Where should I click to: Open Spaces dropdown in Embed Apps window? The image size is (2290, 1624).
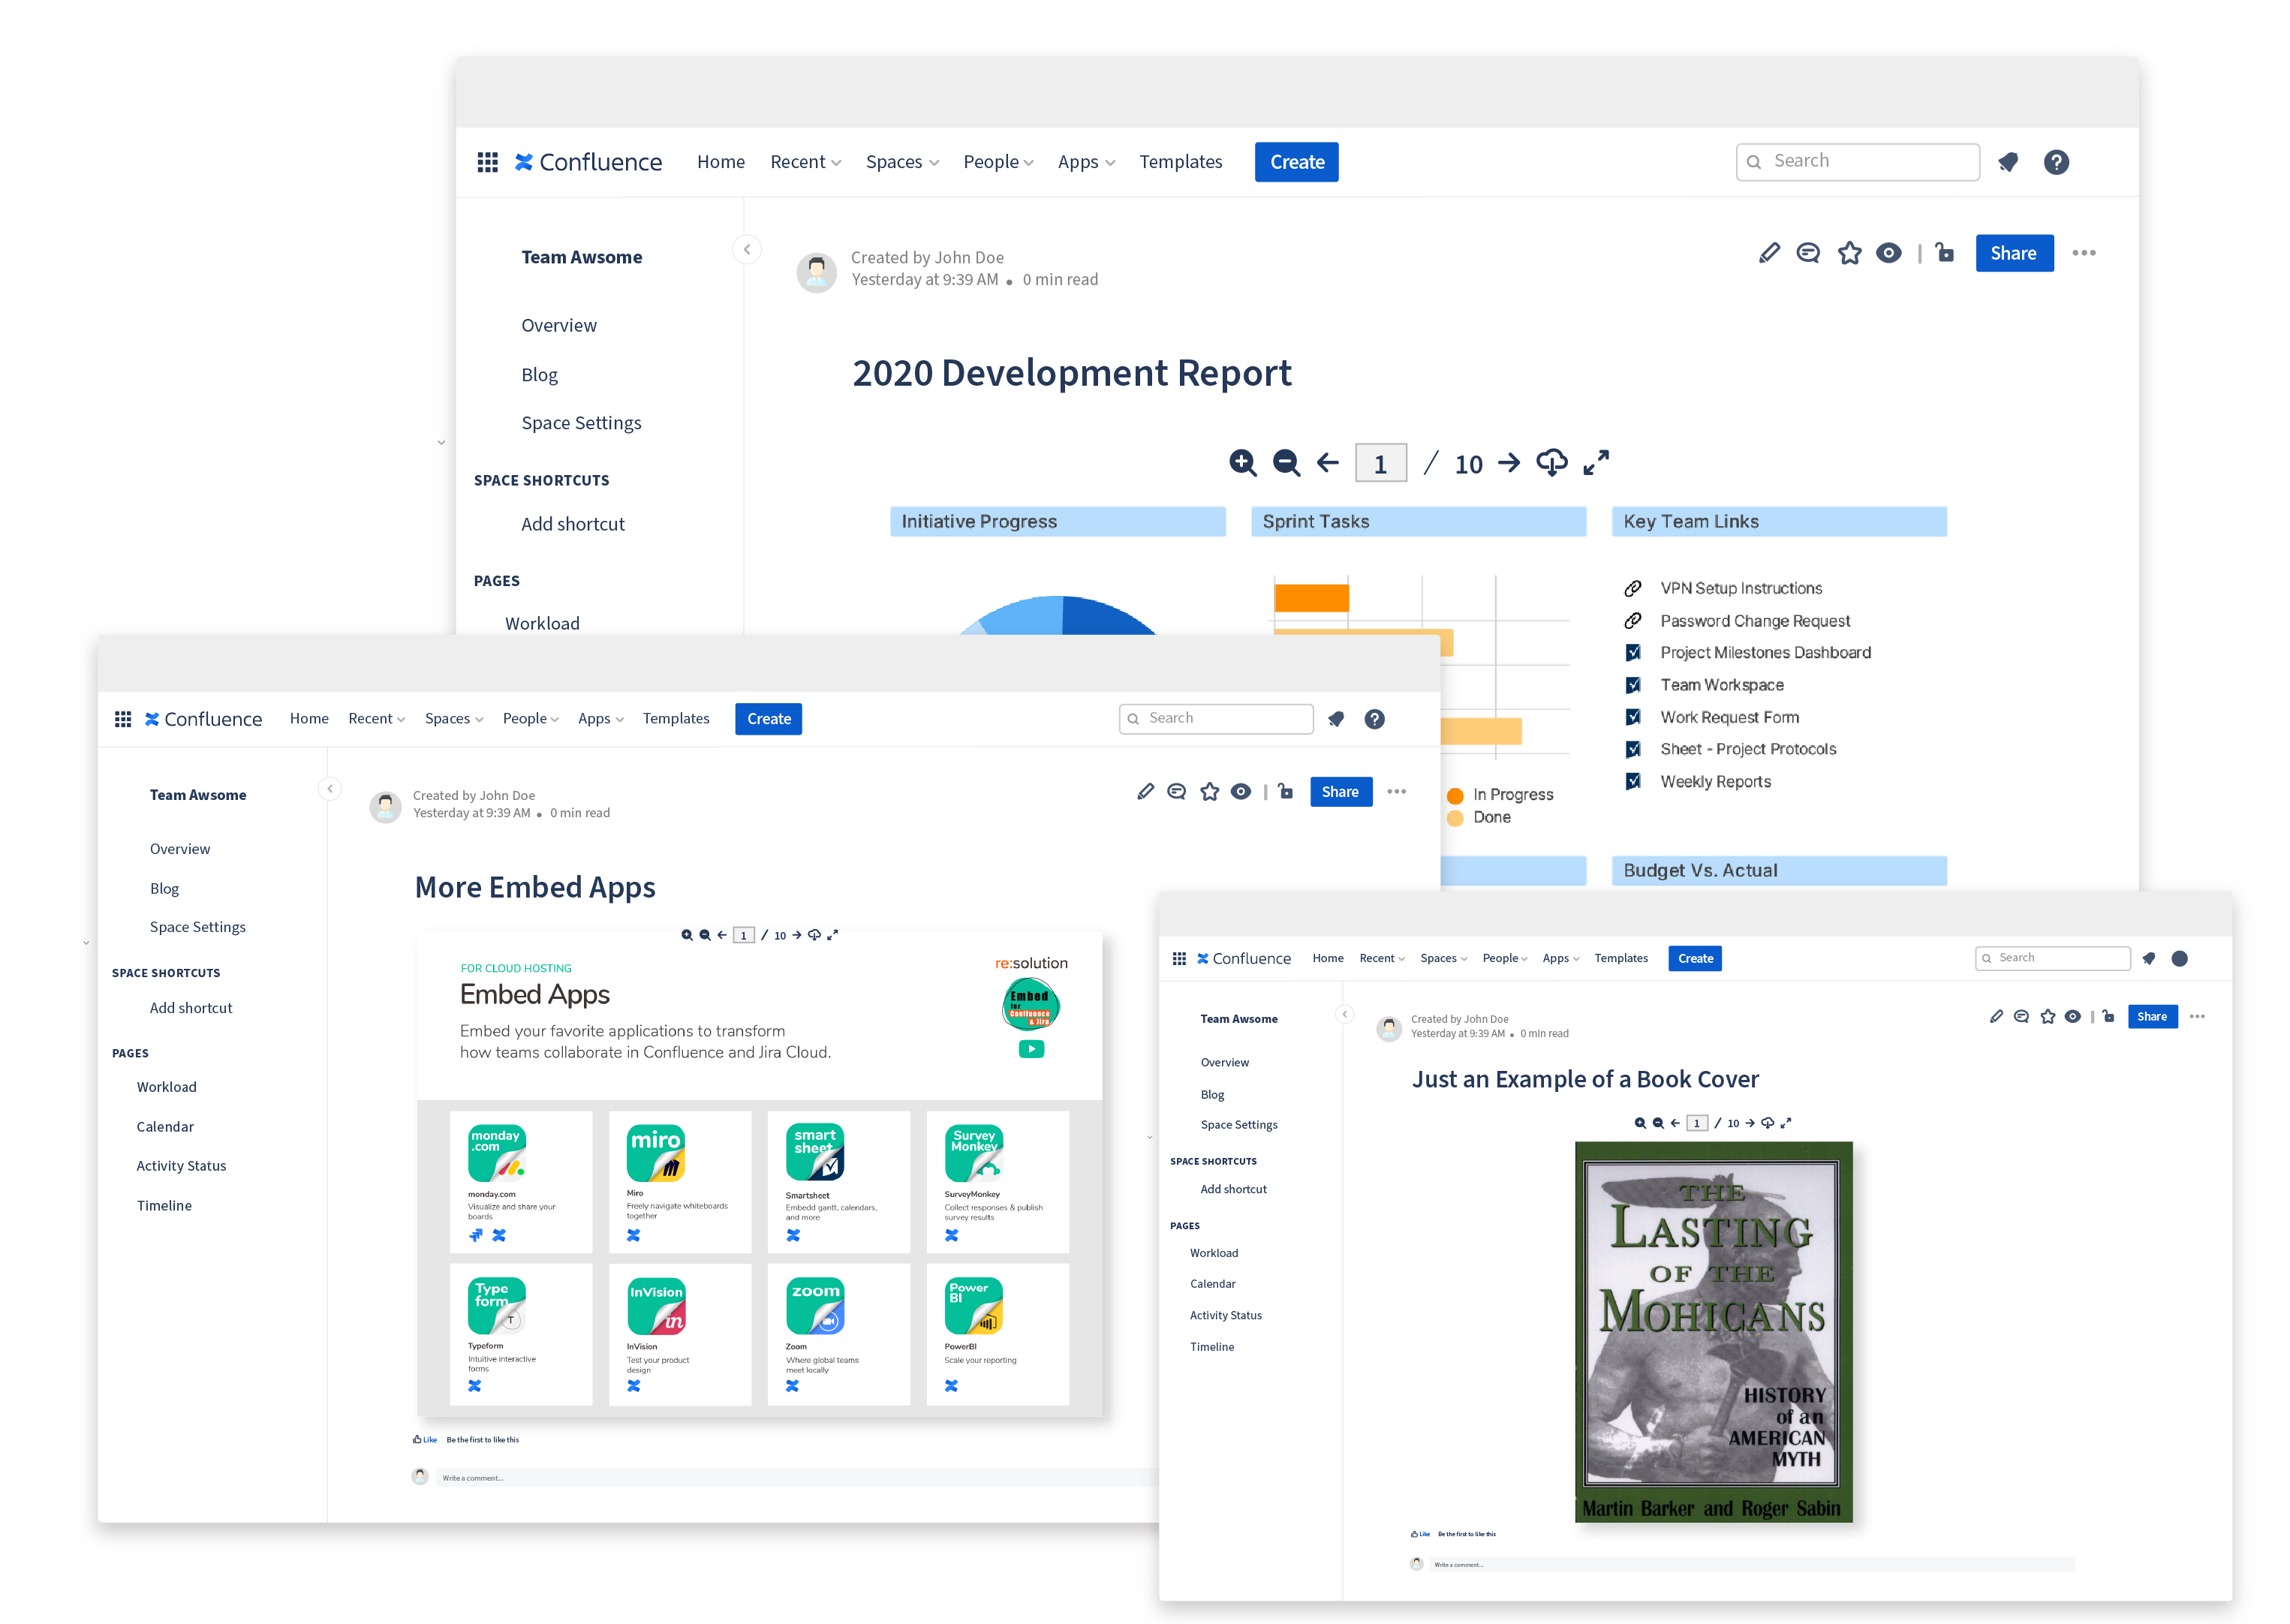coord(454,718)
